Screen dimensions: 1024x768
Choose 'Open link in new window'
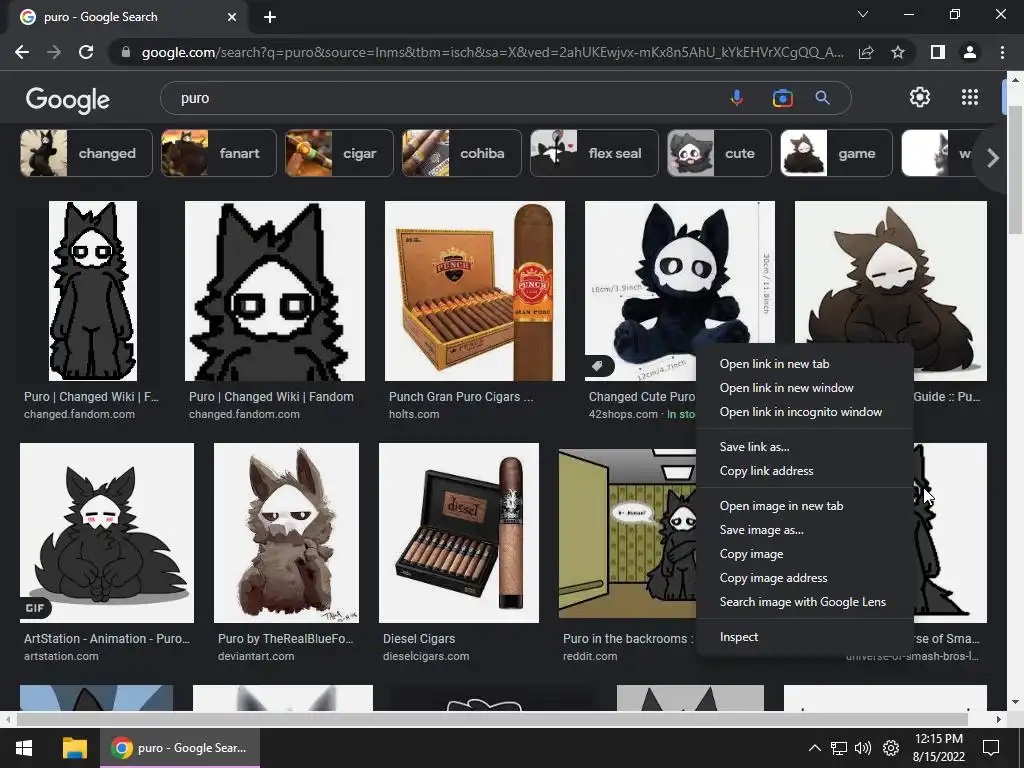(805, 388)
